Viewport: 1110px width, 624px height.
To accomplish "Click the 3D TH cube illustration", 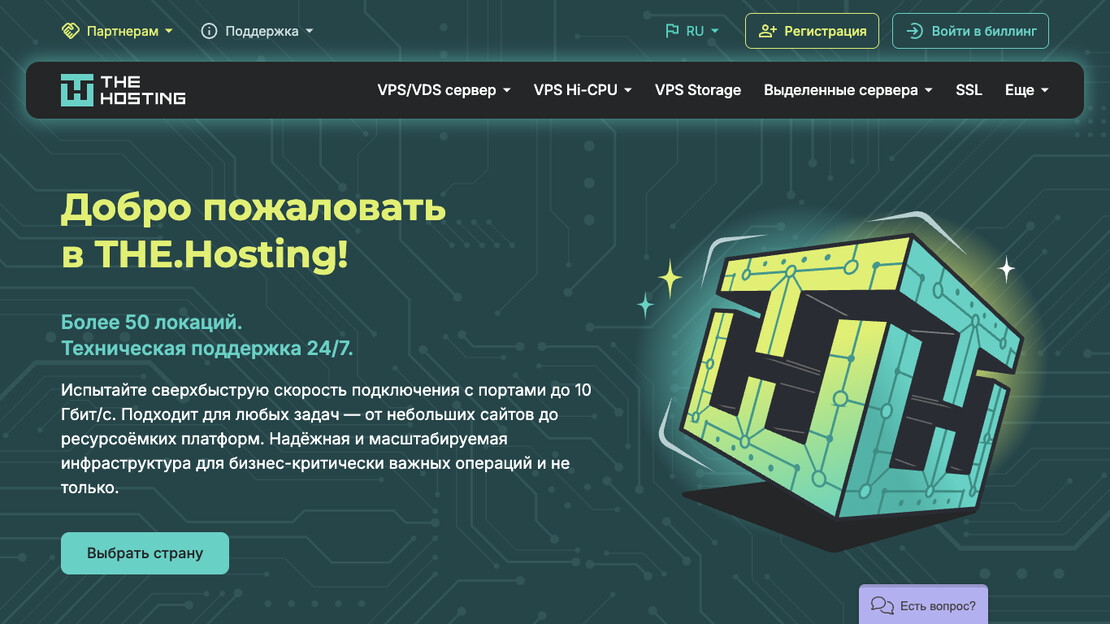I will [840, 380].
